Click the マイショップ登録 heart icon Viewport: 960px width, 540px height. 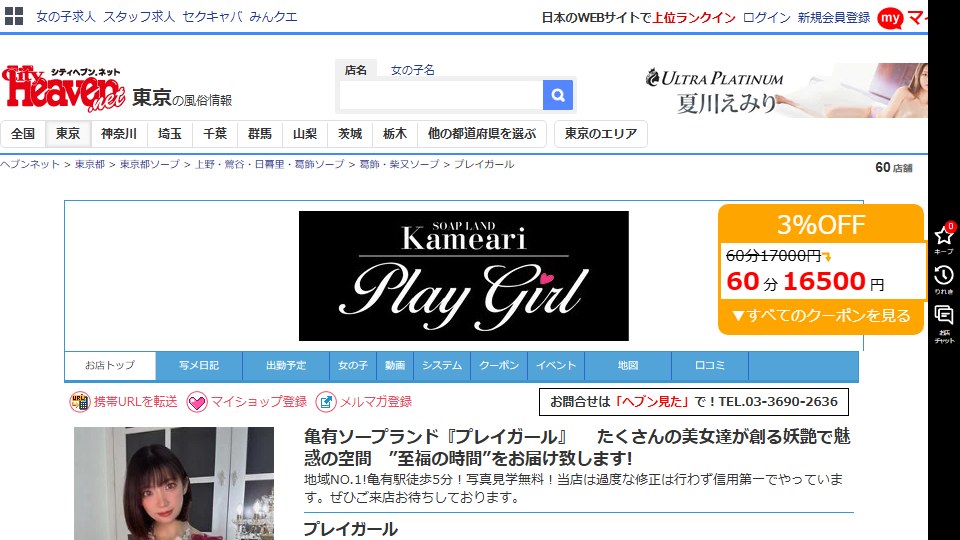tap(197, 402)
